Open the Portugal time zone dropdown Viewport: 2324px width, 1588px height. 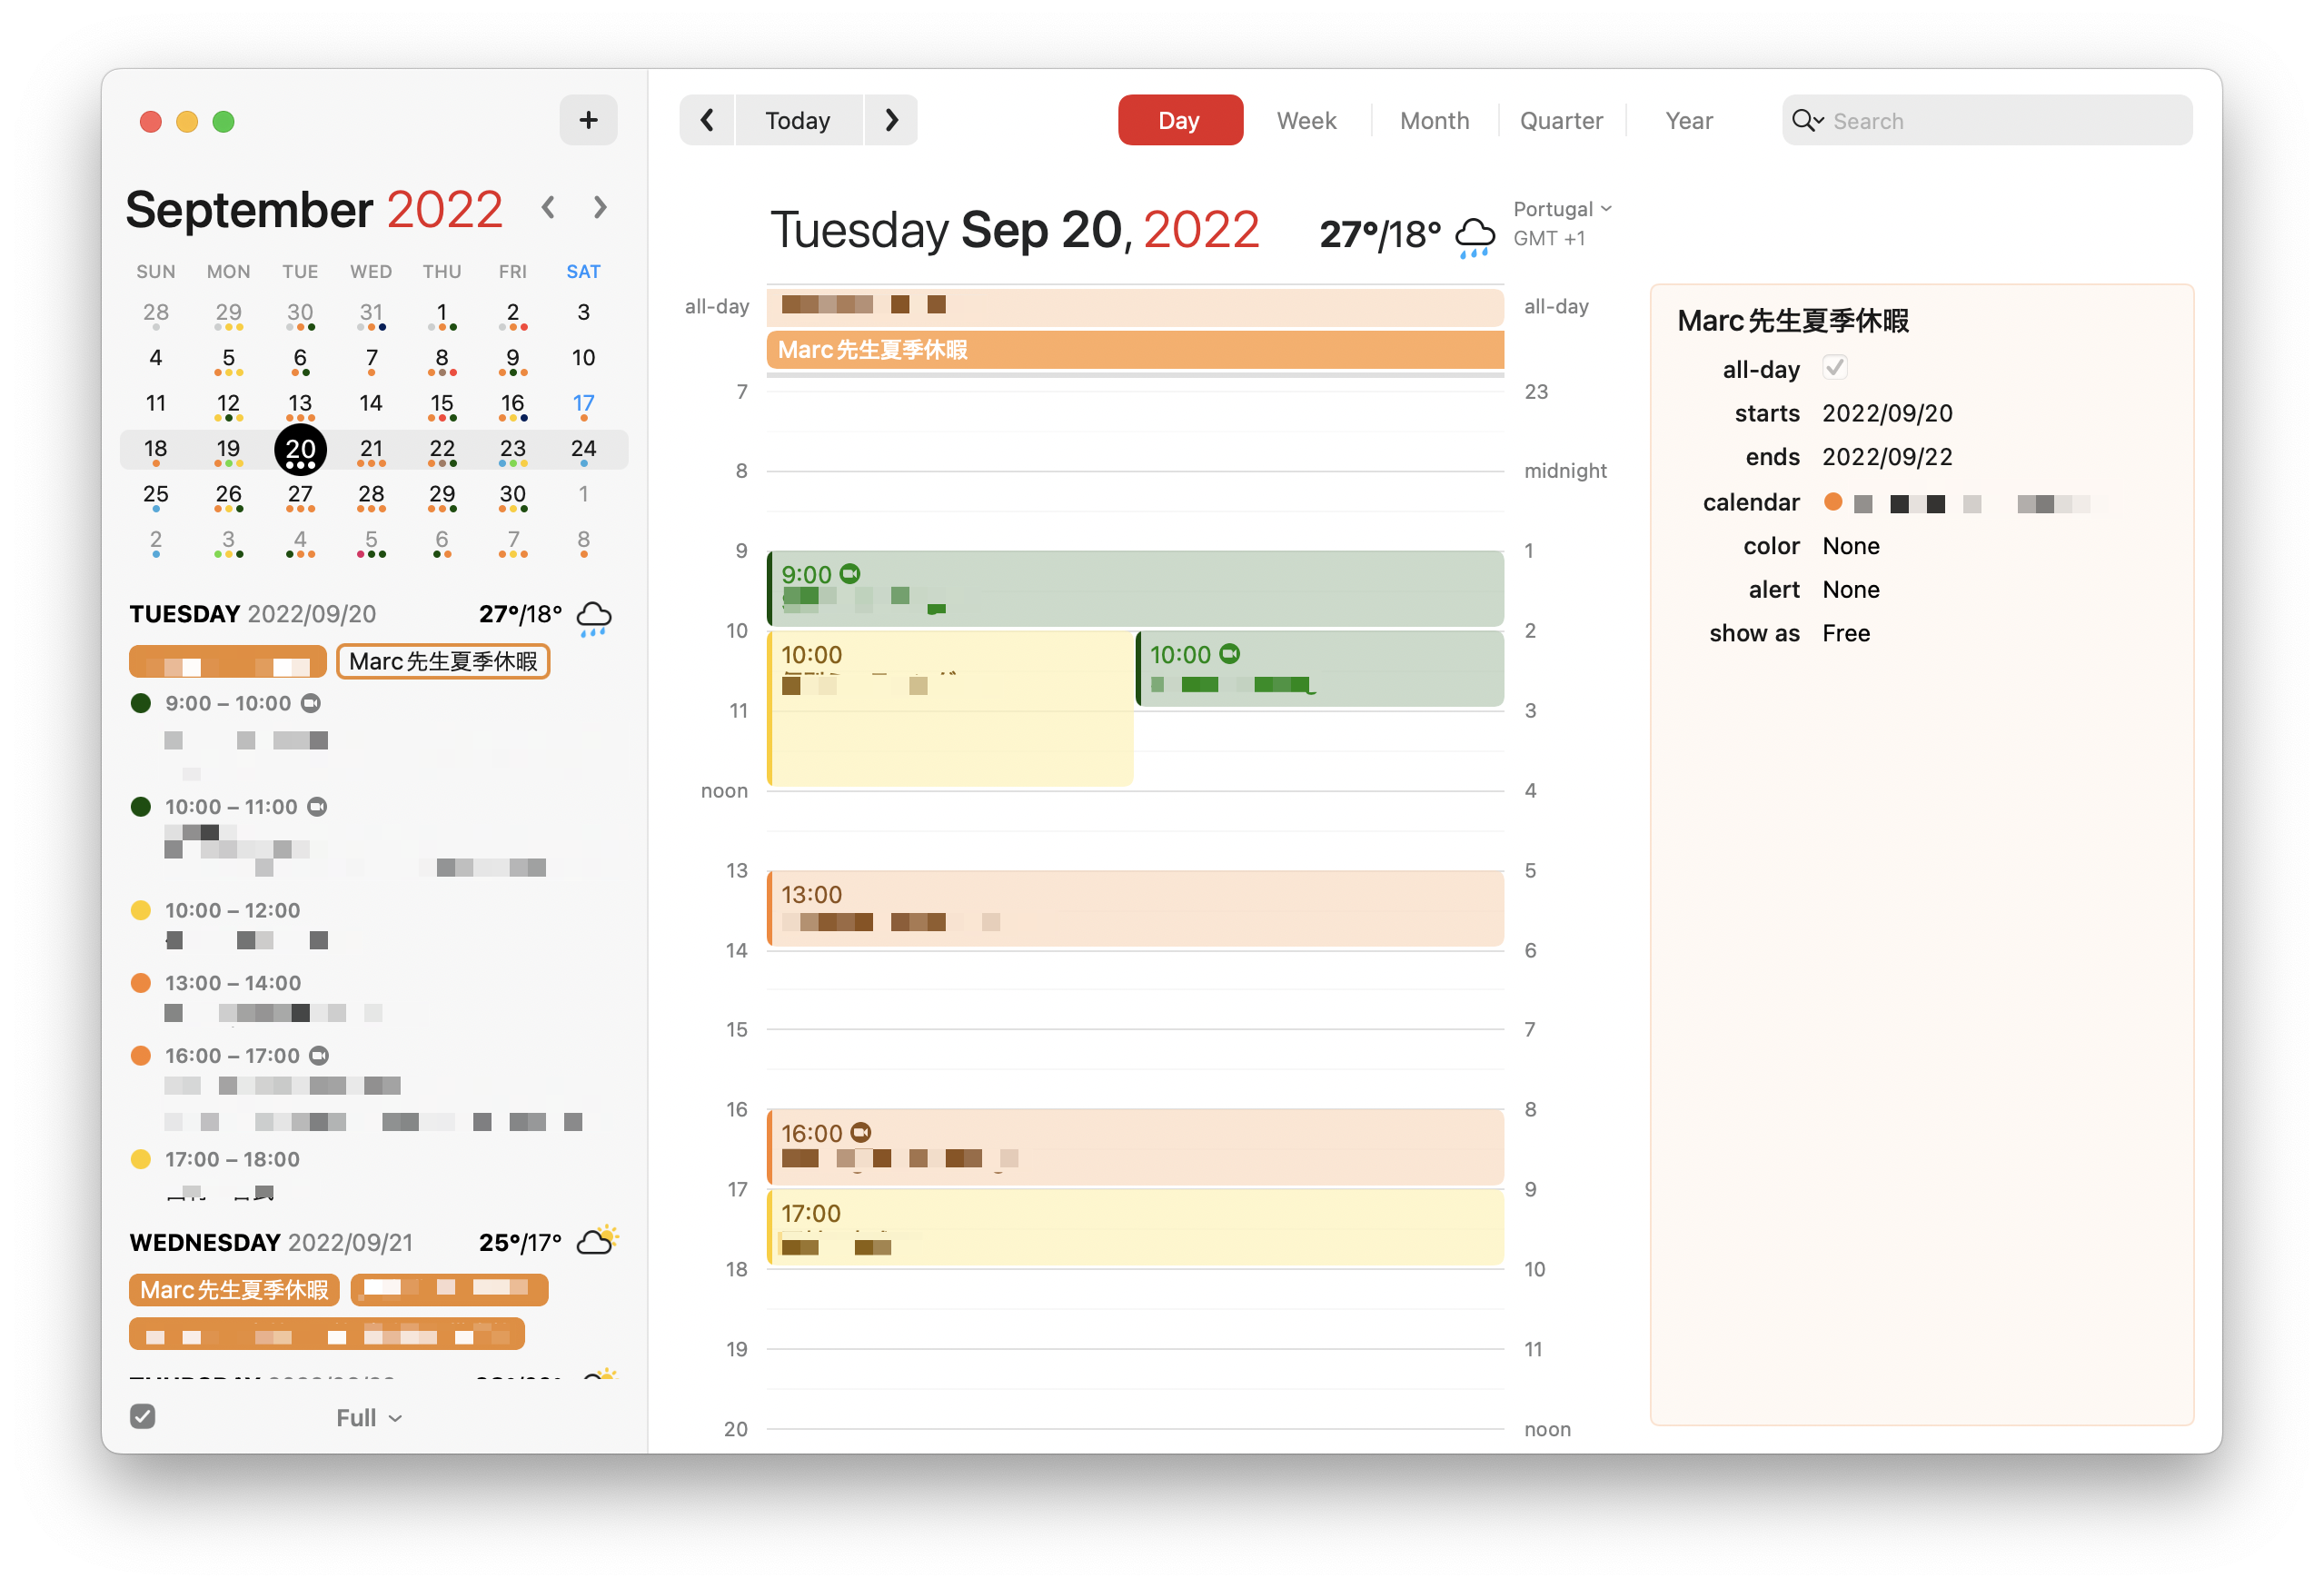point(1562,209)
